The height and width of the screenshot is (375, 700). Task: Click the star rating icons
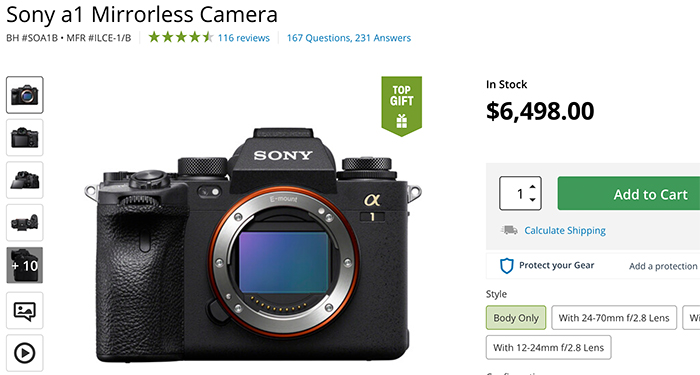(x=181, y=37)
